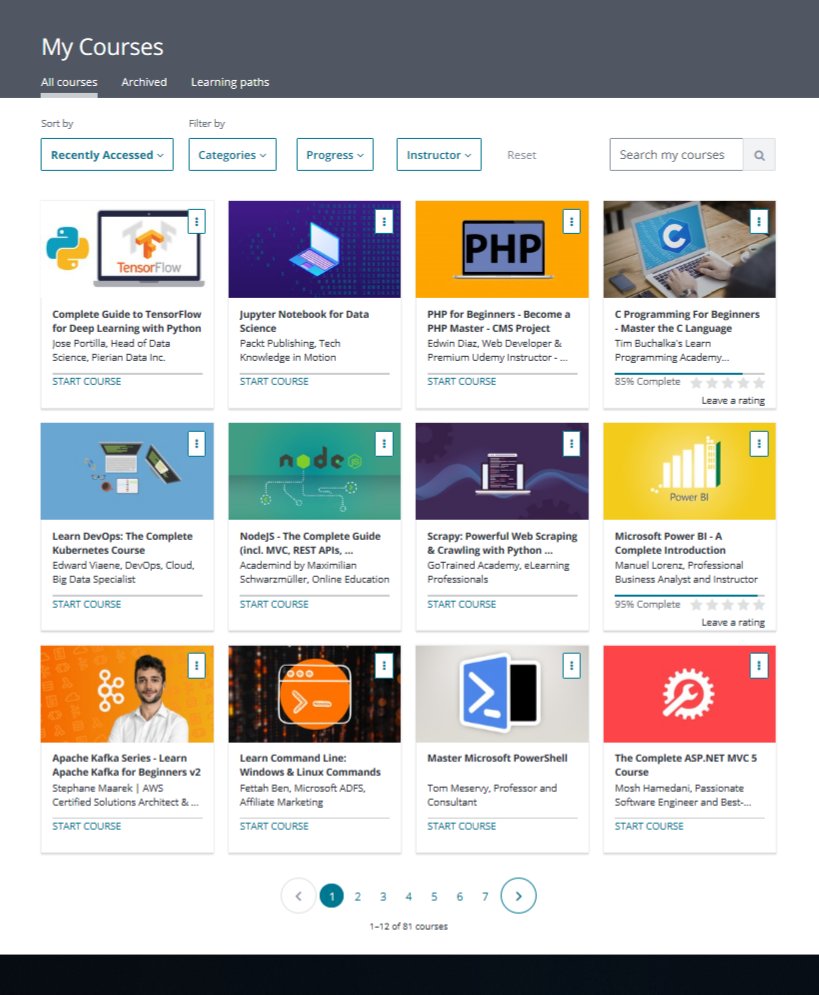Go to page 5 of courses
The image size is (819, 995).
(434, 897)
